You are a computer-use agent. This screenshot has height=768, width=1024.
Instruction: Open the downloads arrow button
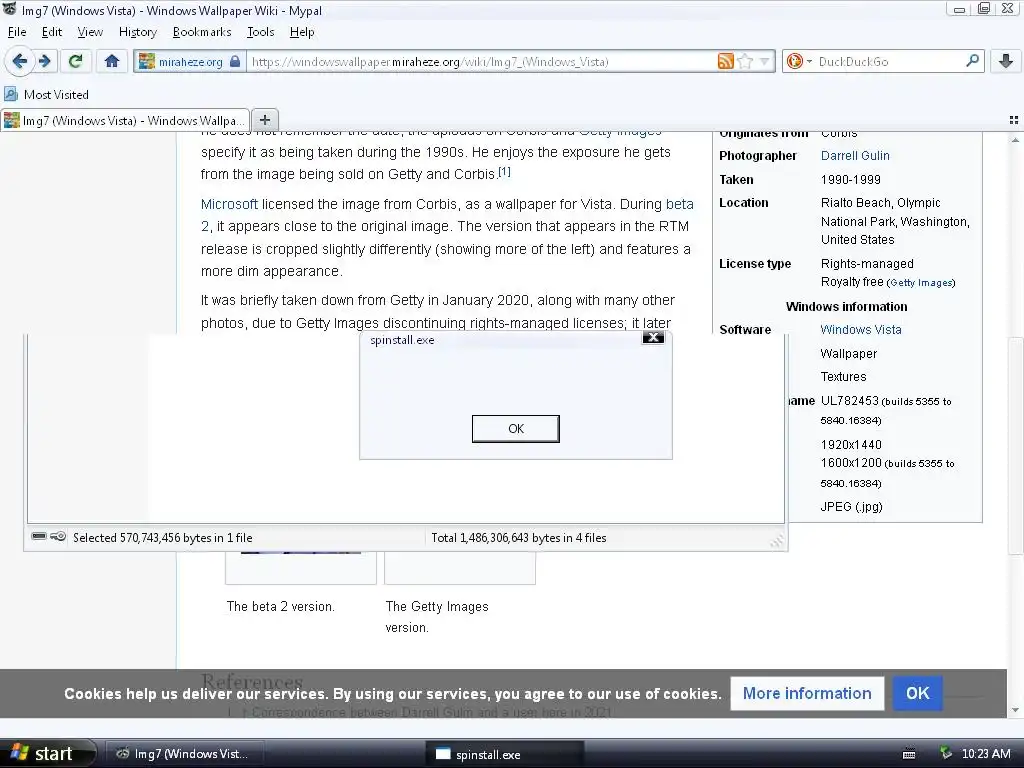(x=1006, y=61)
